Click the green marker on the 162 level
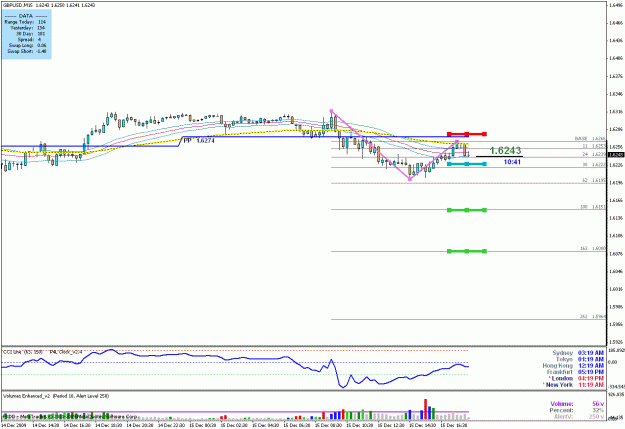 pyautogui.click(x=467, y=251)
